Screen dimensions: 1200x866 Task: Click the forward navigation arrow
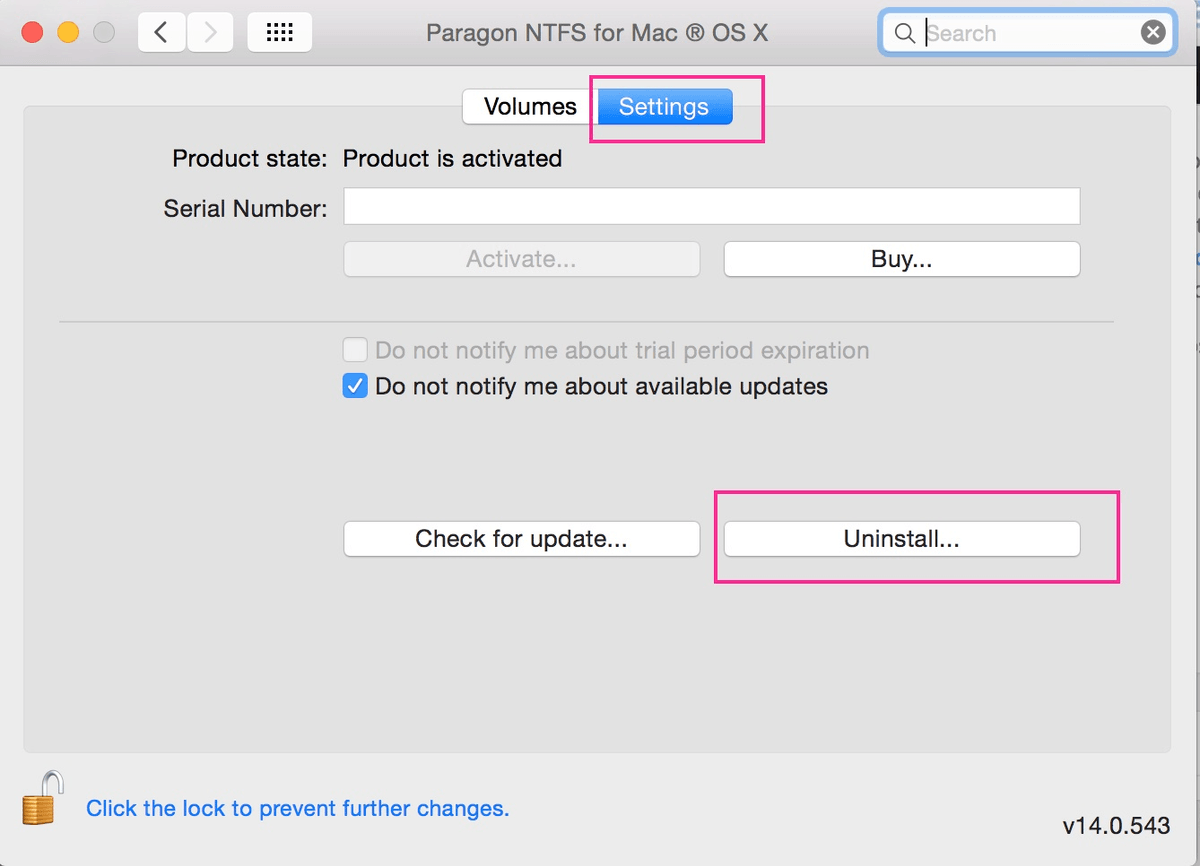(x=209, y=31)
